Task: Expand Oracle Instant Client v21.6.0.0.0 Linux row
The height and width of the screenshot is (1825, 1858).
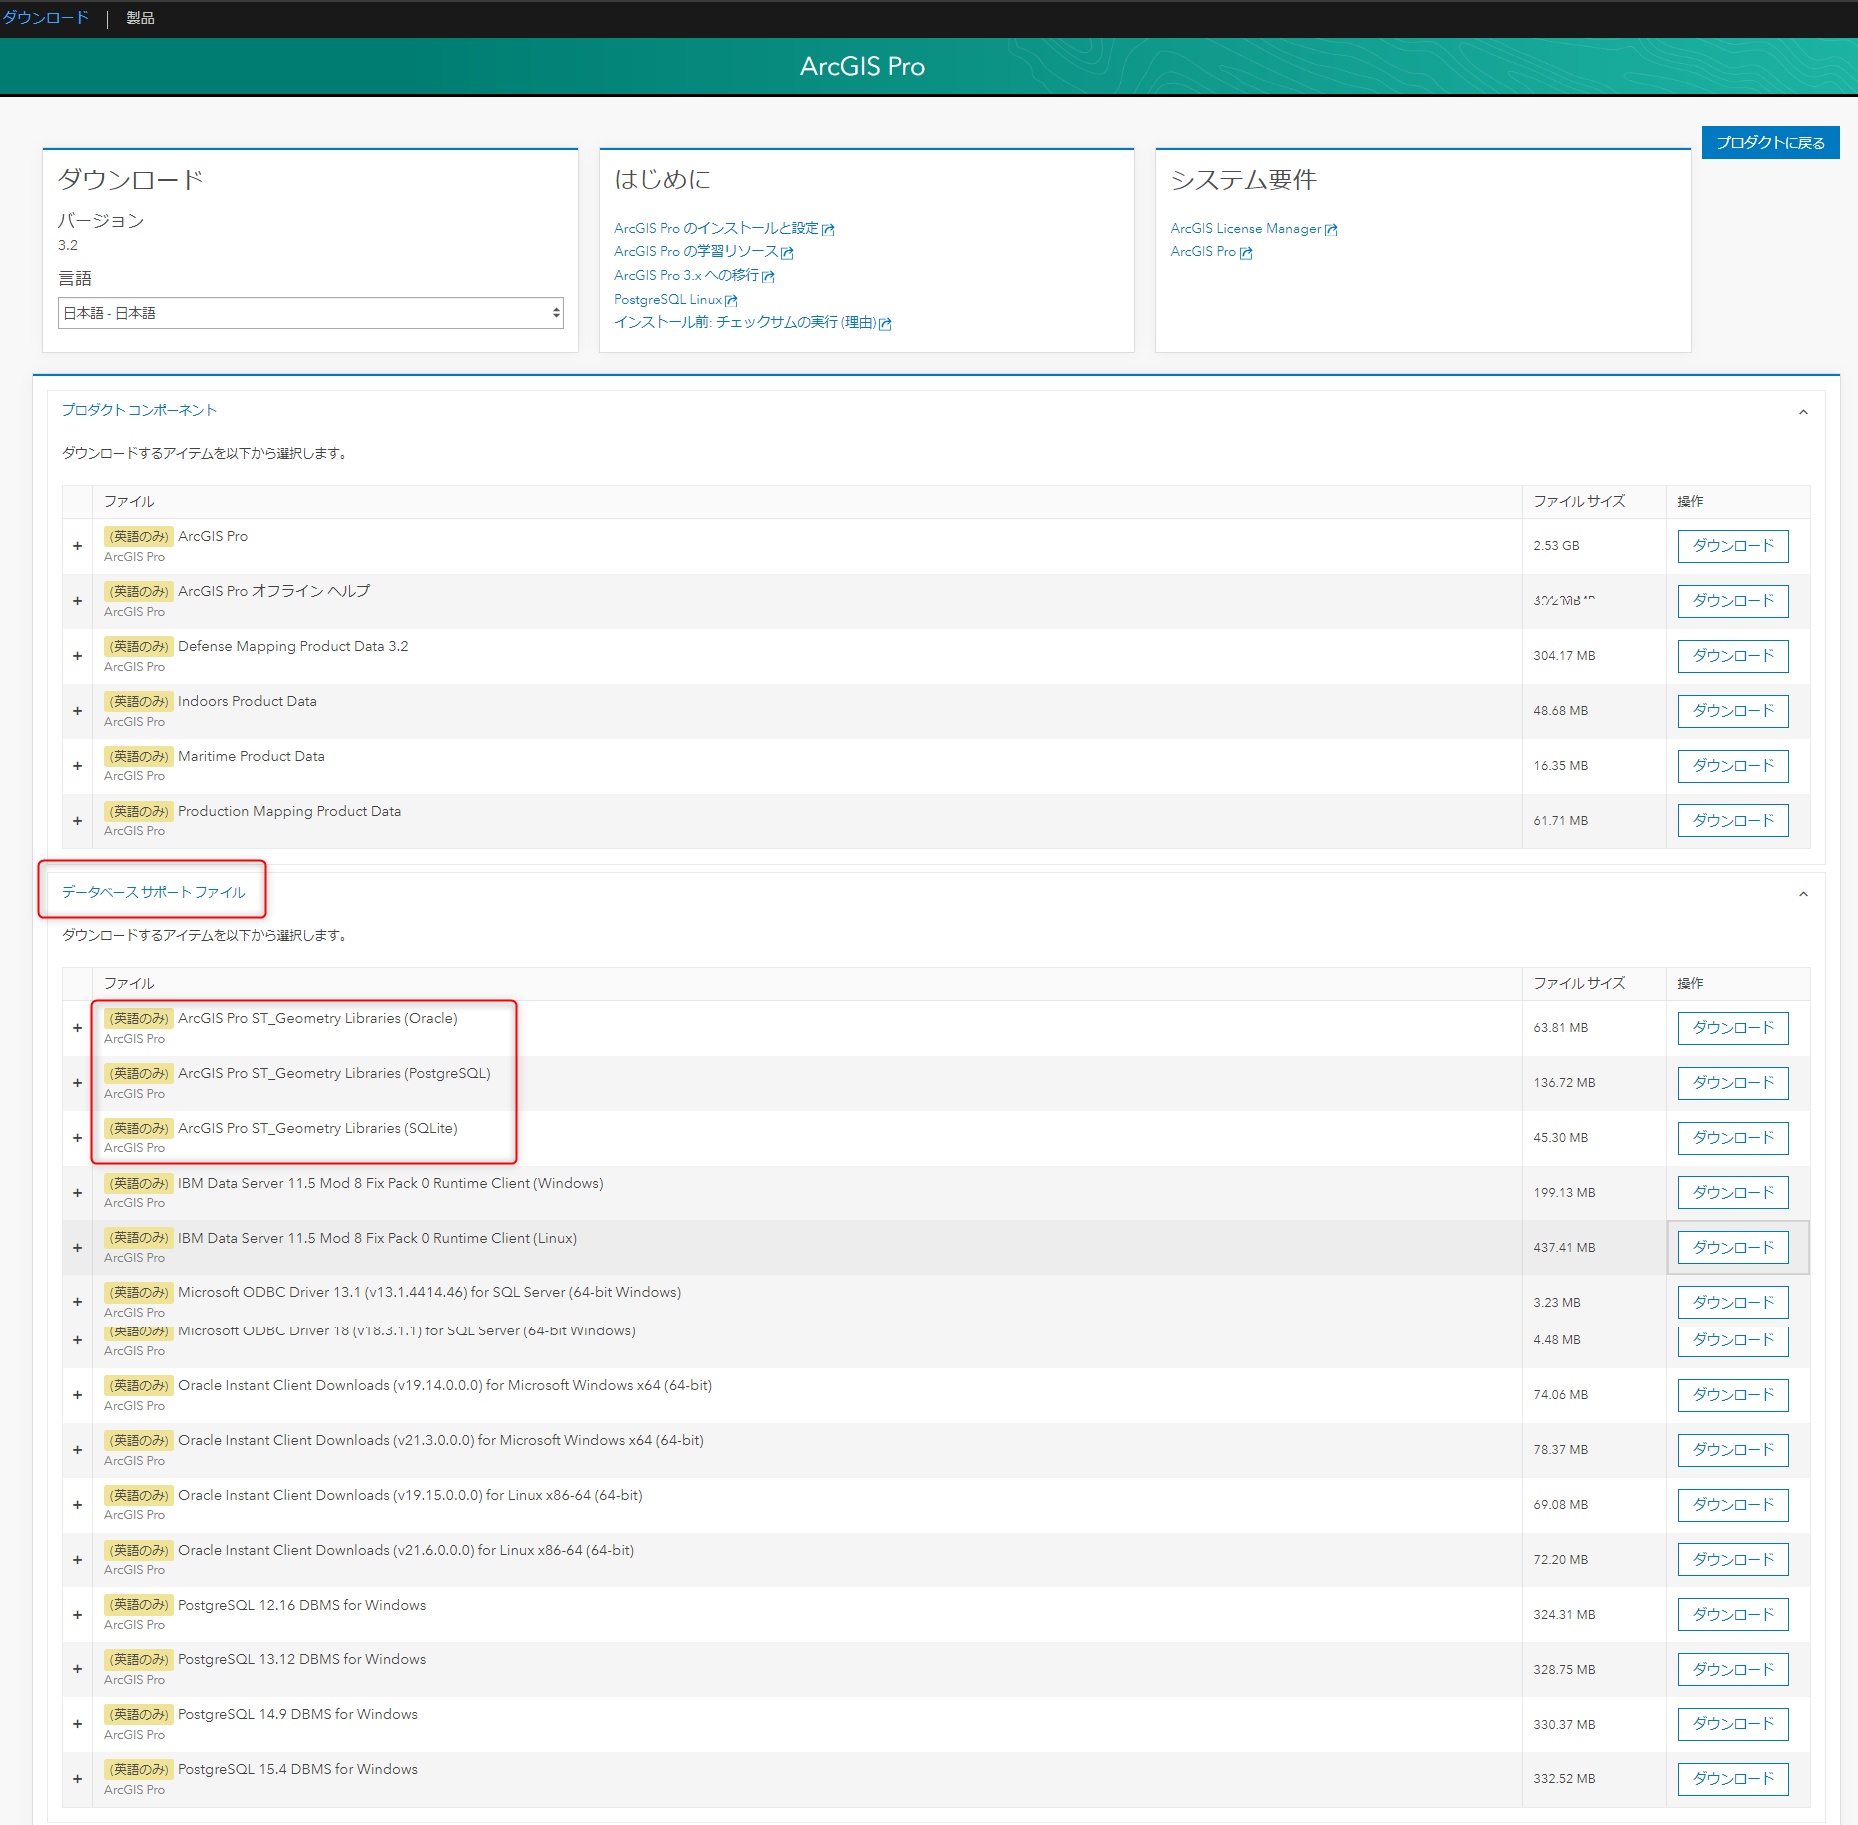Action: pyautogui.click(x=77, y=1560)
